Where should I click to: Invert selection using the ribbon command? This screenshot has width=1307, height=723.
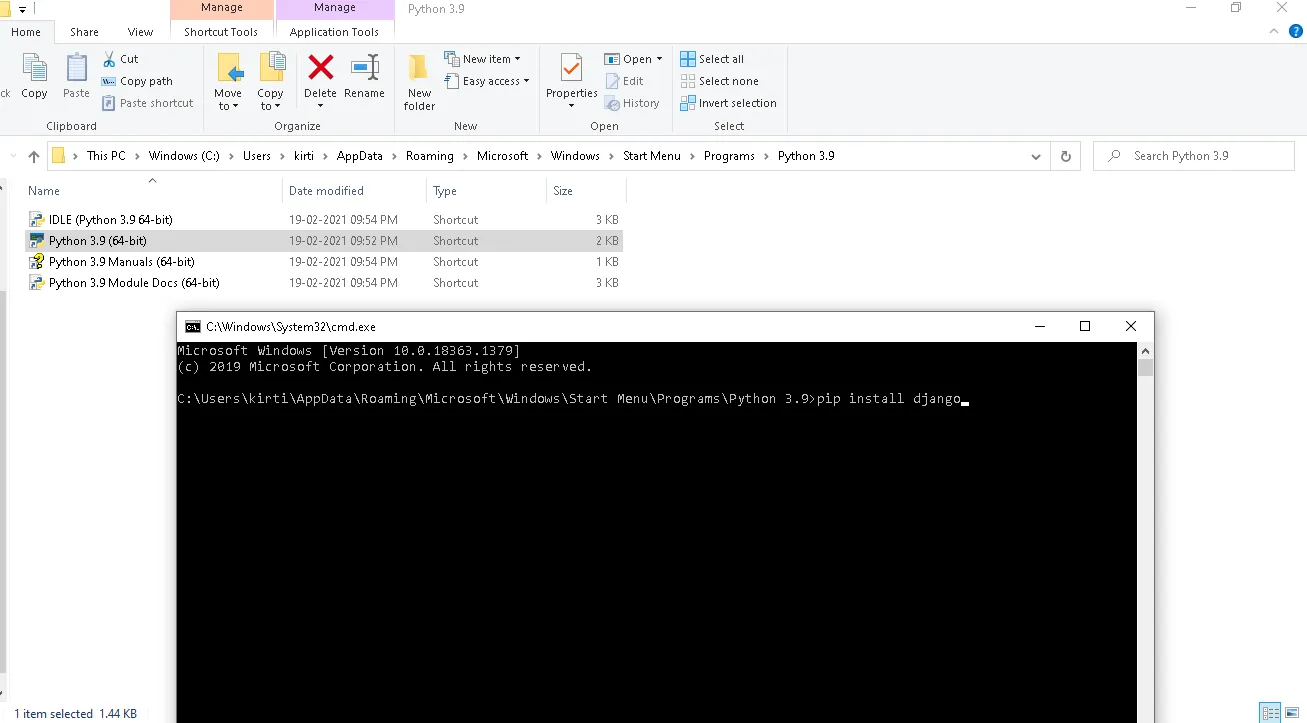click(728, 103)
